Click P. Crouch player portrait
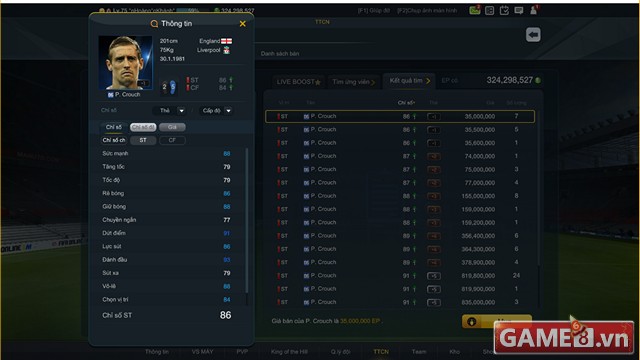 coord(125,62)
